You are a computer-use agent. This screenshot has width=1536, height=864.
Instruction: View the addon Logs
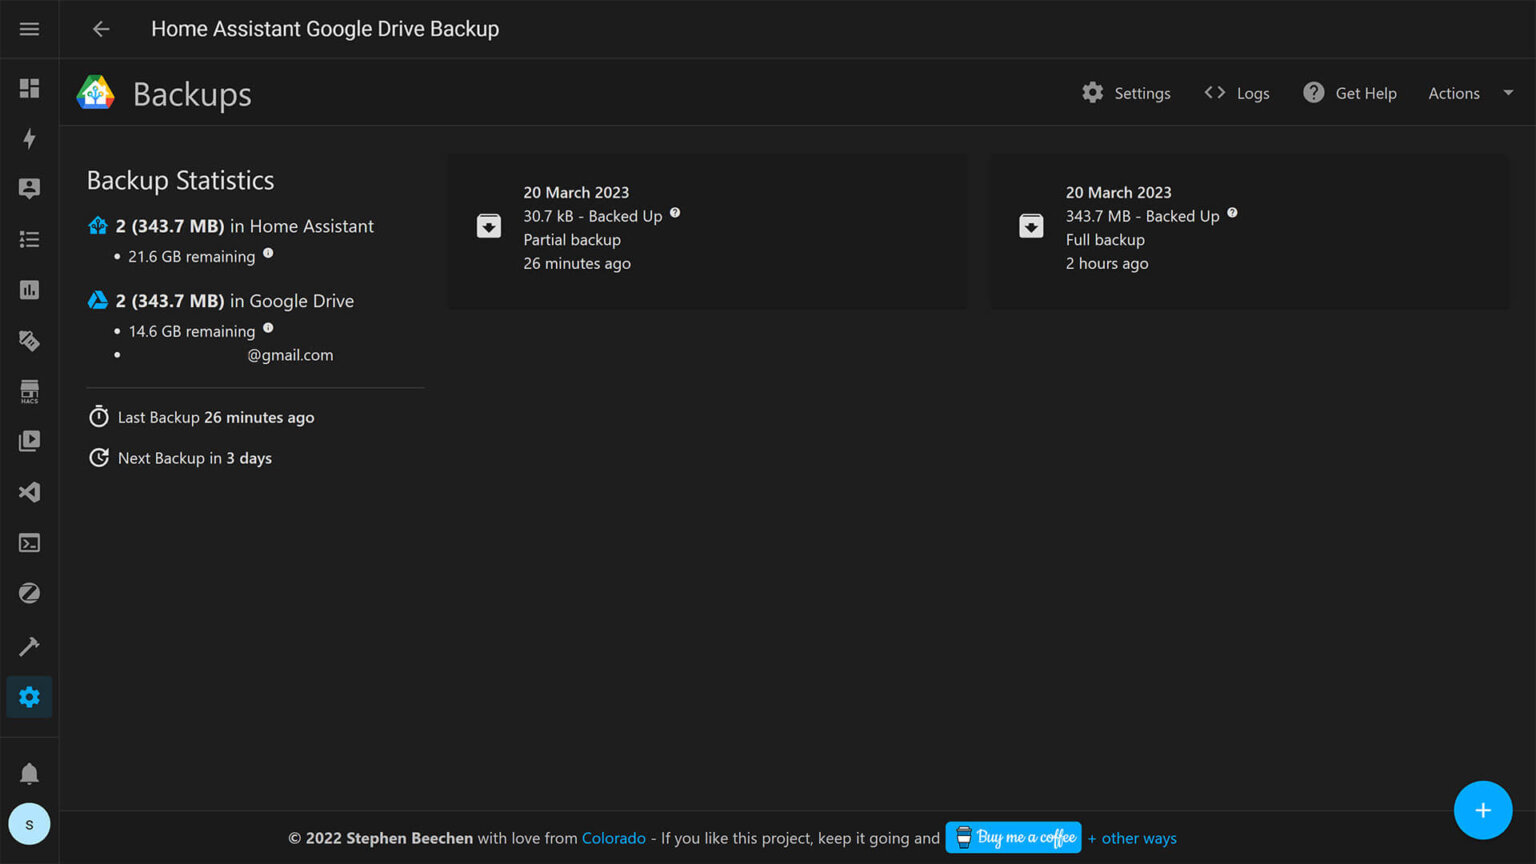[x=1237, y=92]
